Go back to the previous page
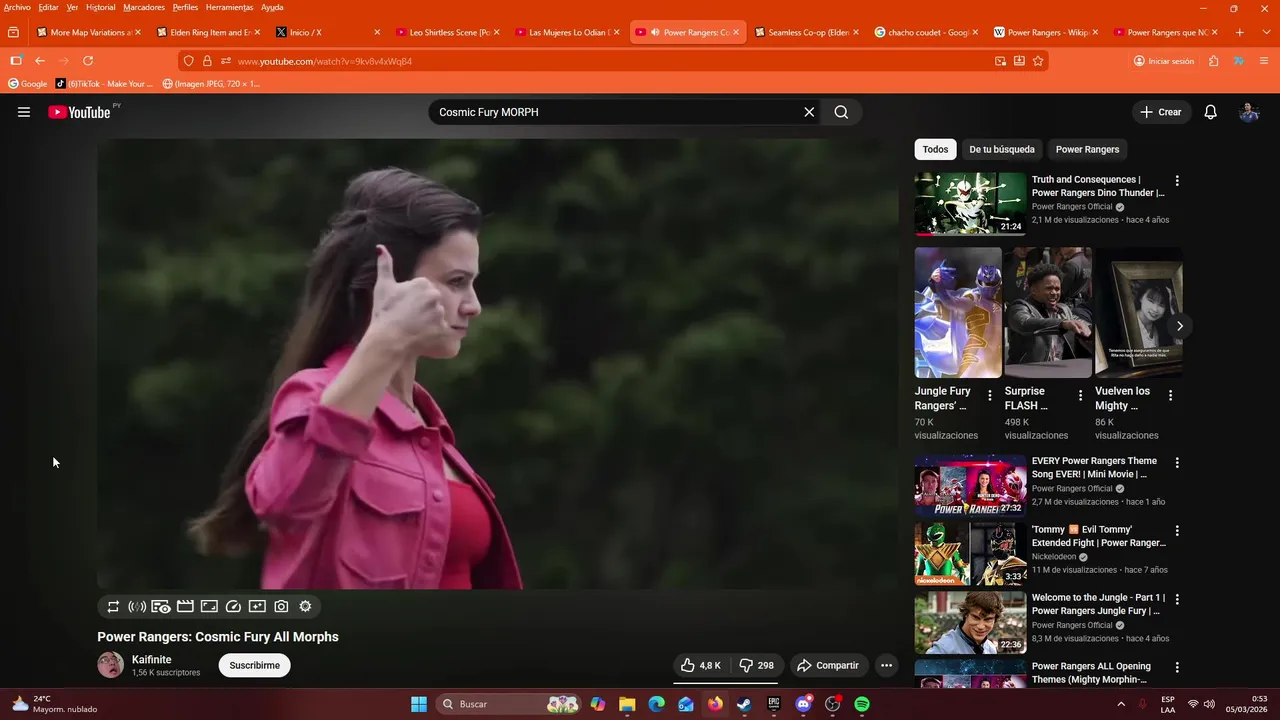 click(40, 61)
